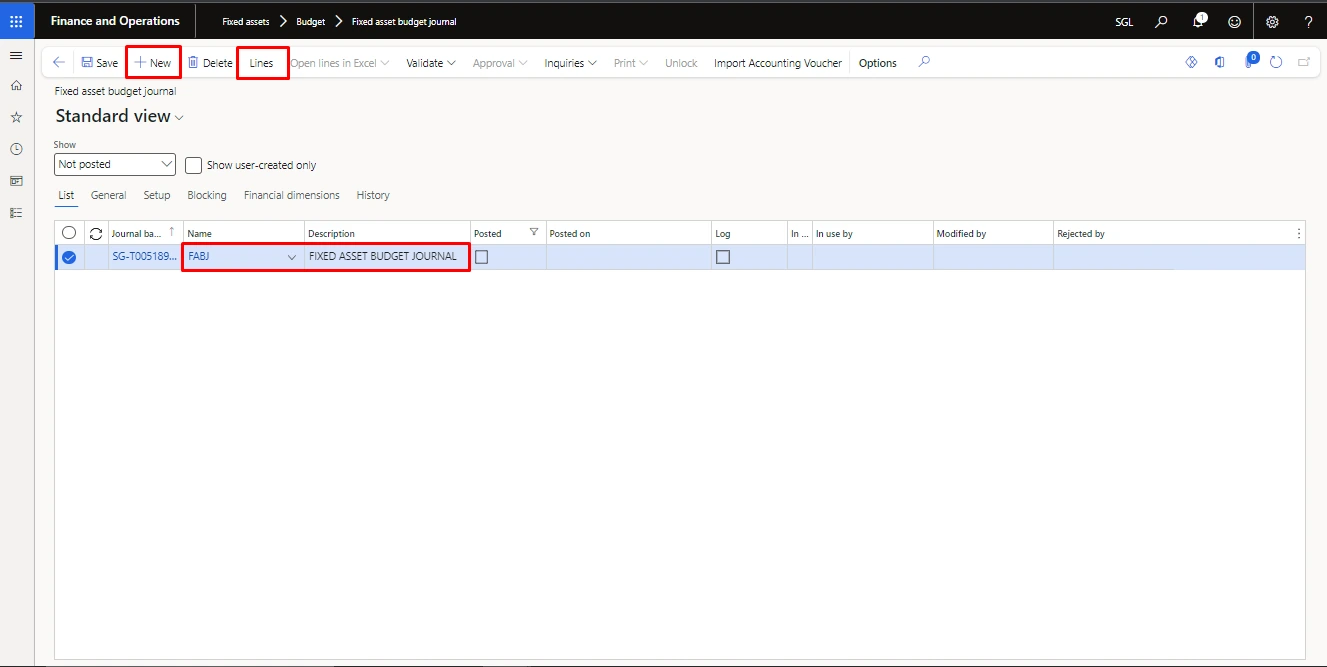Open Help question mark icon
Screen dimensions: 1327x667
point(1308,21)
